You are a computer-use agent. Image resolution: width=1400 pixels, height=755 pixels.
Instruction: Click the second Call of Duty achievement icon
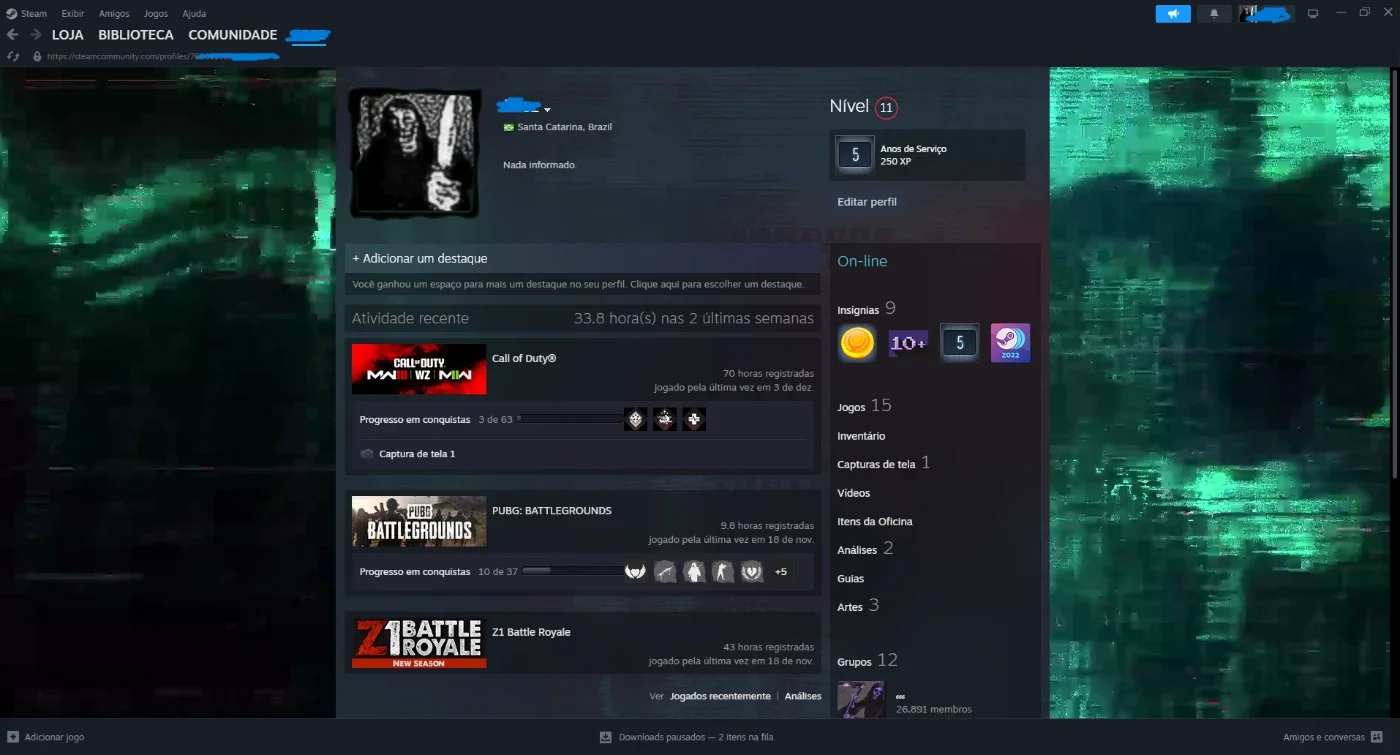tap(665, 420)
